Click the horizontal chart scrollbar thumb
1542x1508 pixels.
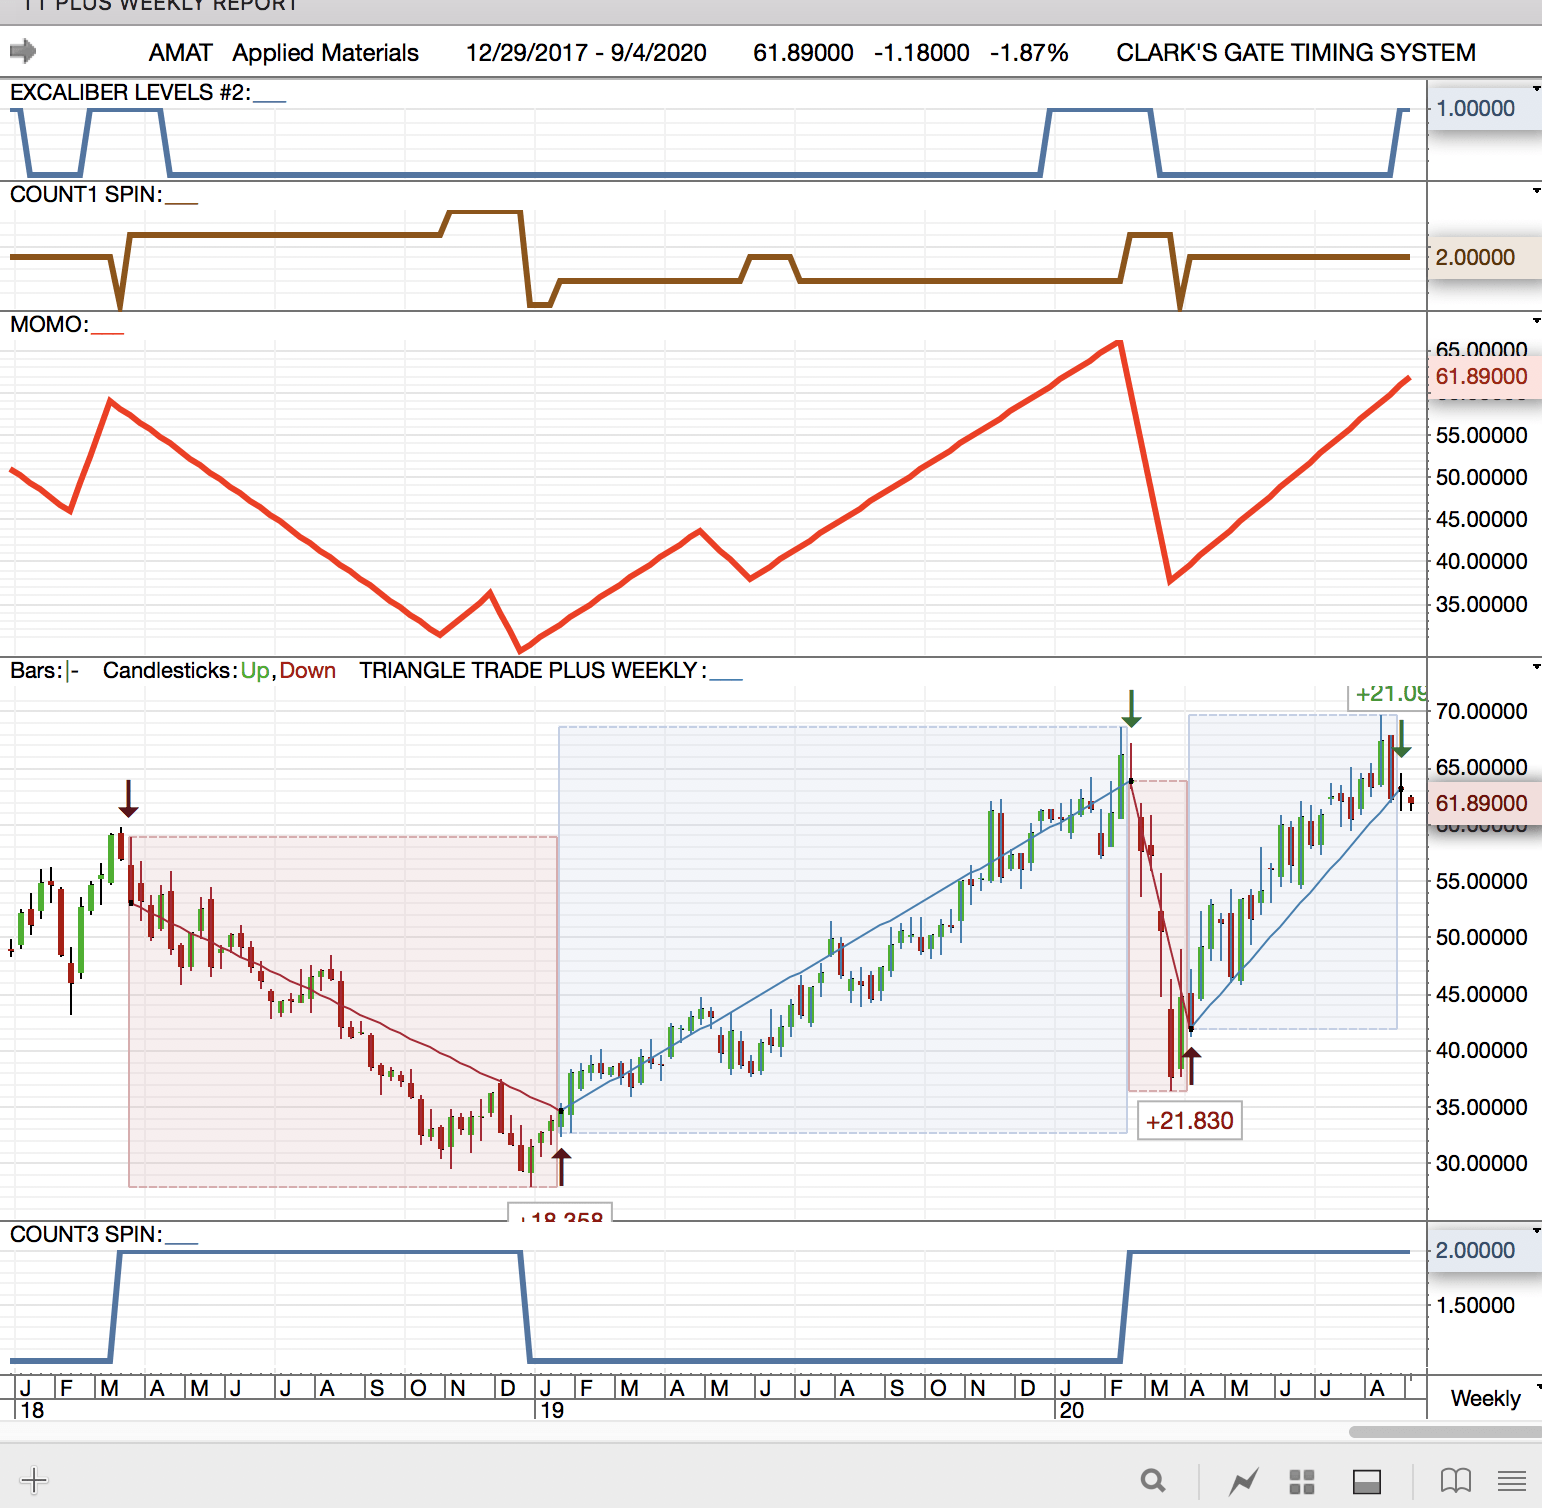click(x=1445, y=1432)
